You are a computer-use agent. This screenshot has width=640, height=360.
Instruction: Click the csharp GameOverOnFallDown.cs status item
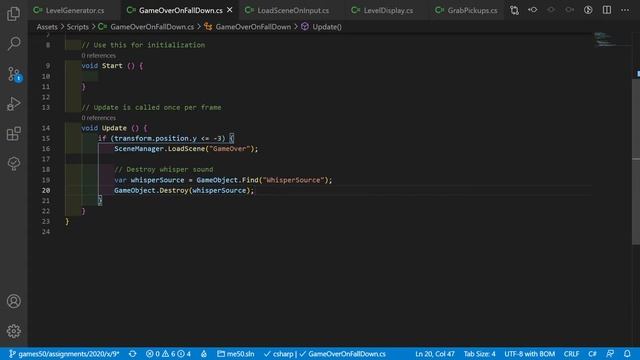(x=324, y=354)
